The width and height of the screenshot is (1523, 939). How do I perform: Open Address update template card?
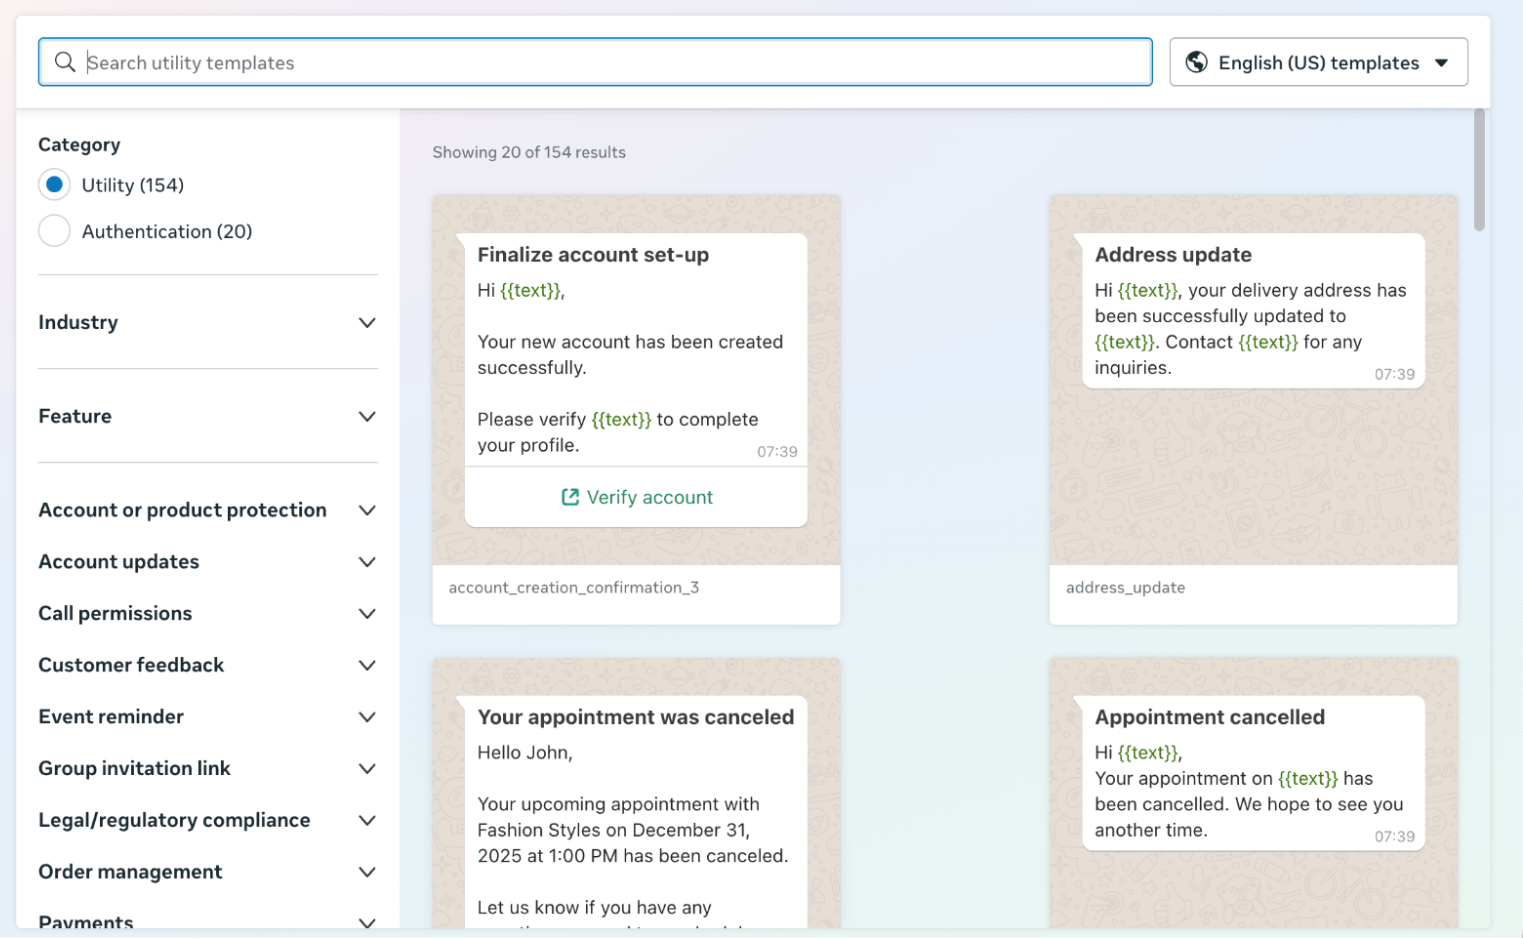(1253, 410)
